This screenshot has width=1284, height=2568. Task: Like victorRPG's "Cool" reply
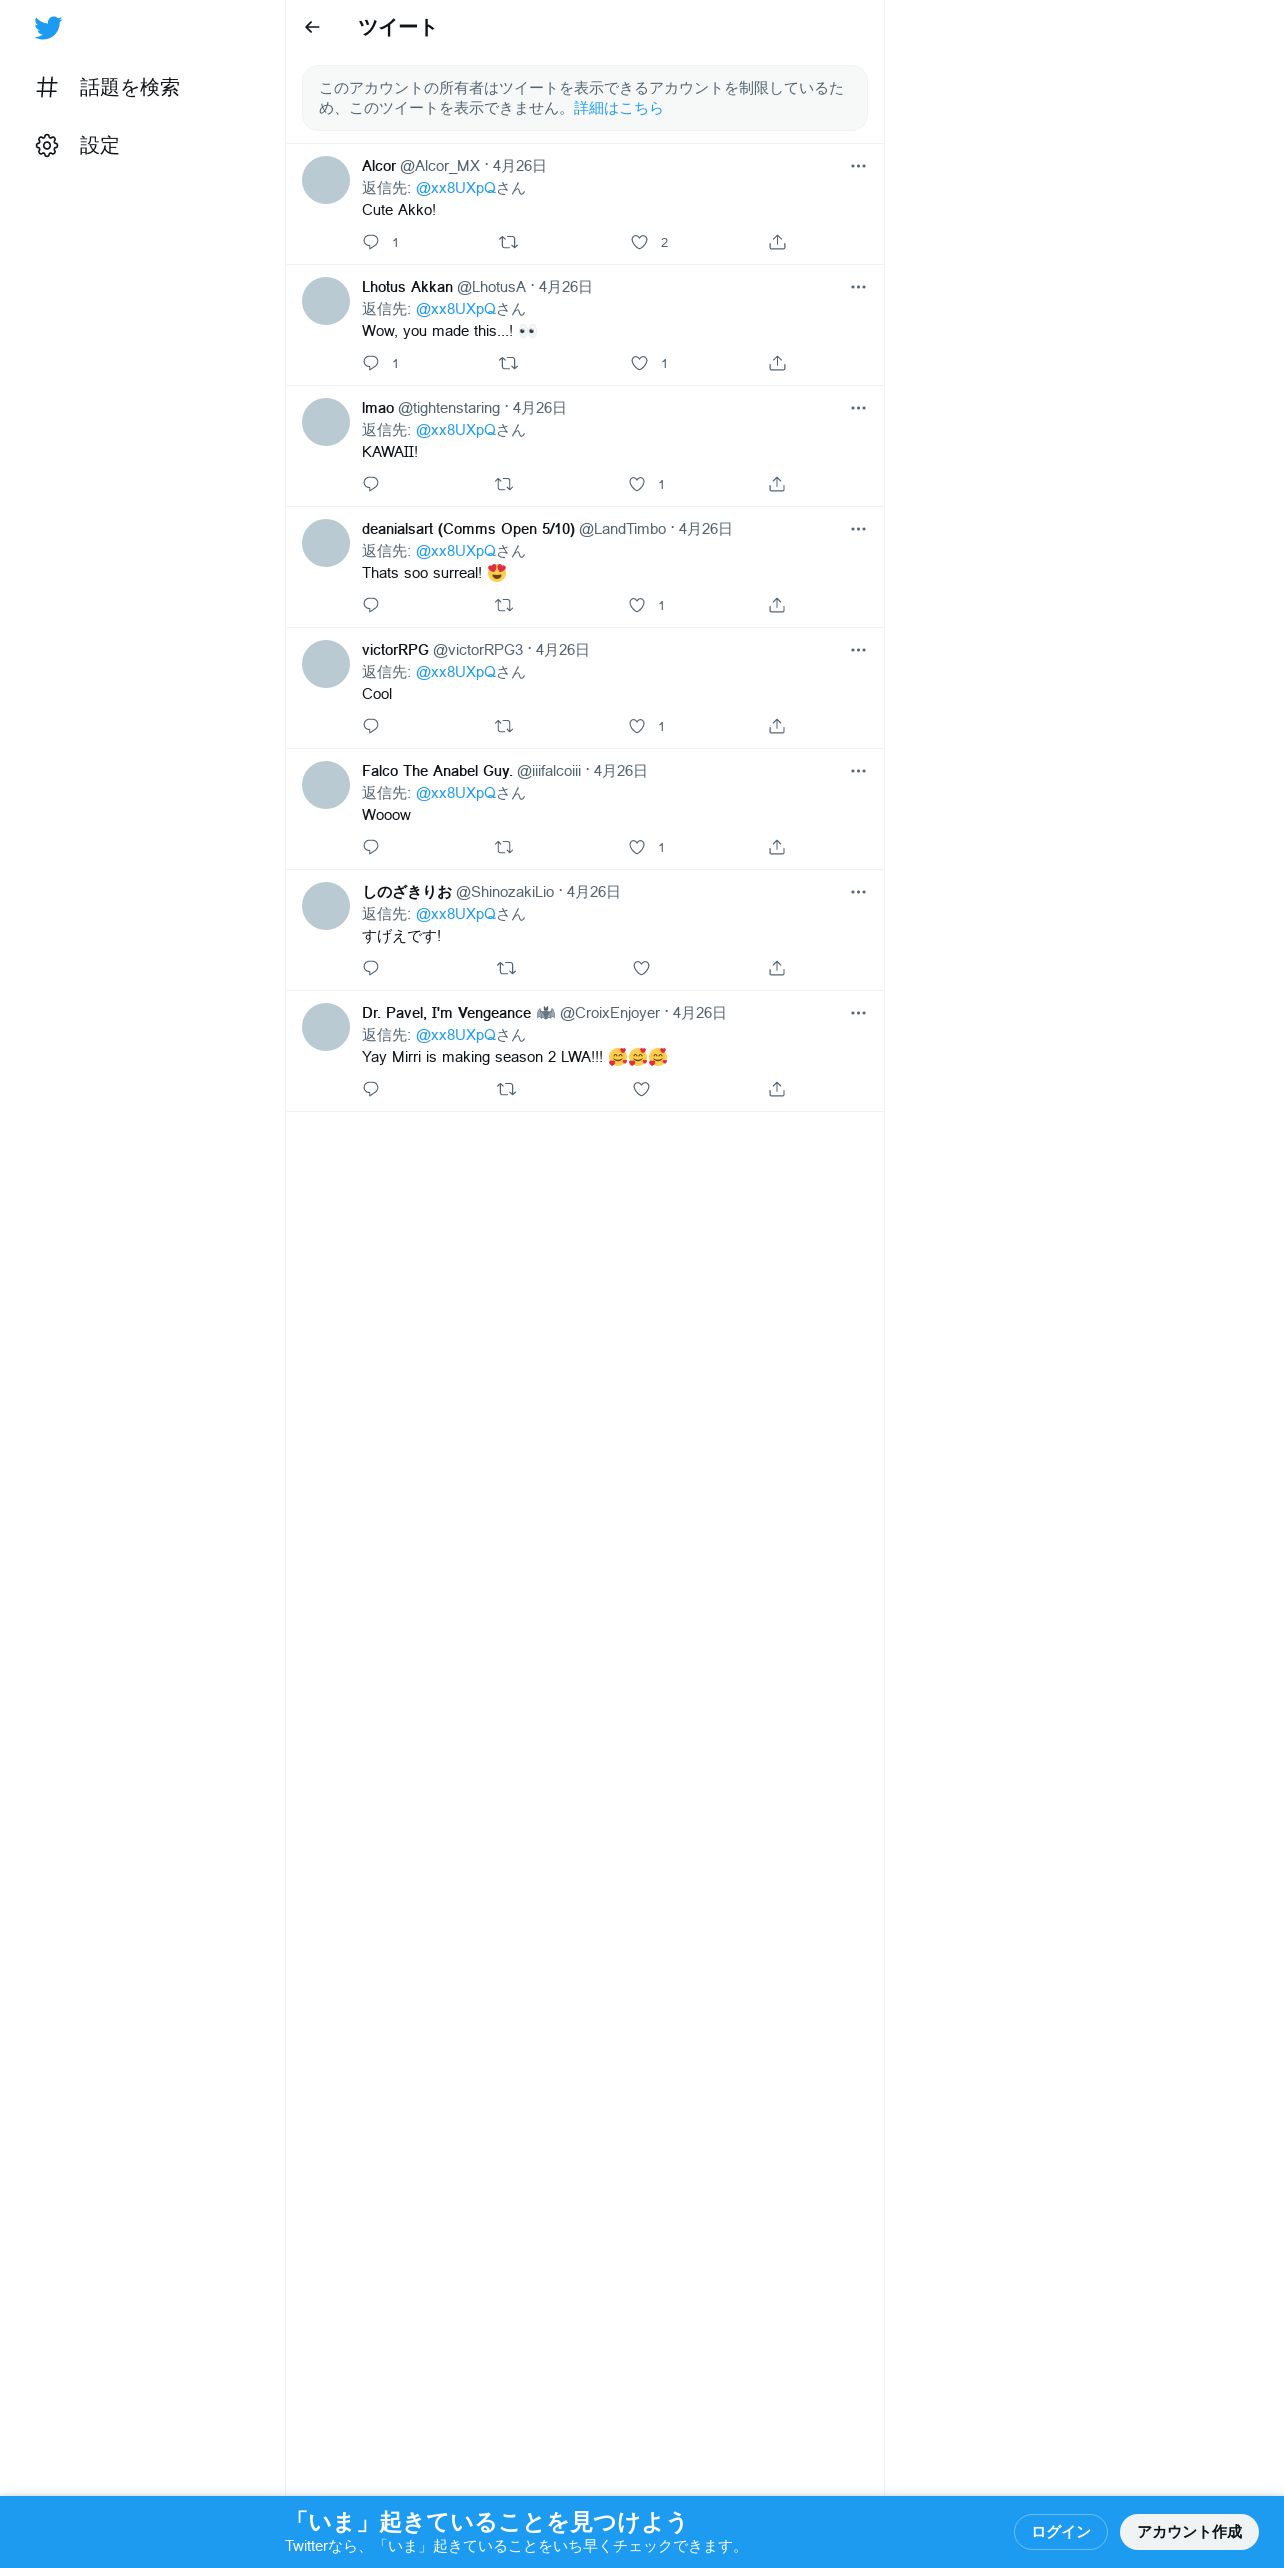point(637,726)
